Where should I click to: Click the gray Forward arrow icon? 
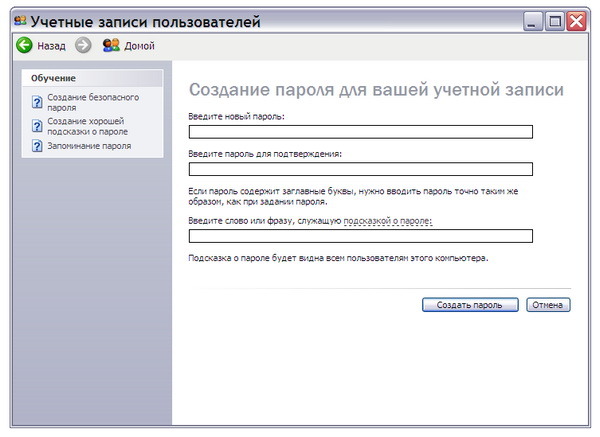(83, 45)
